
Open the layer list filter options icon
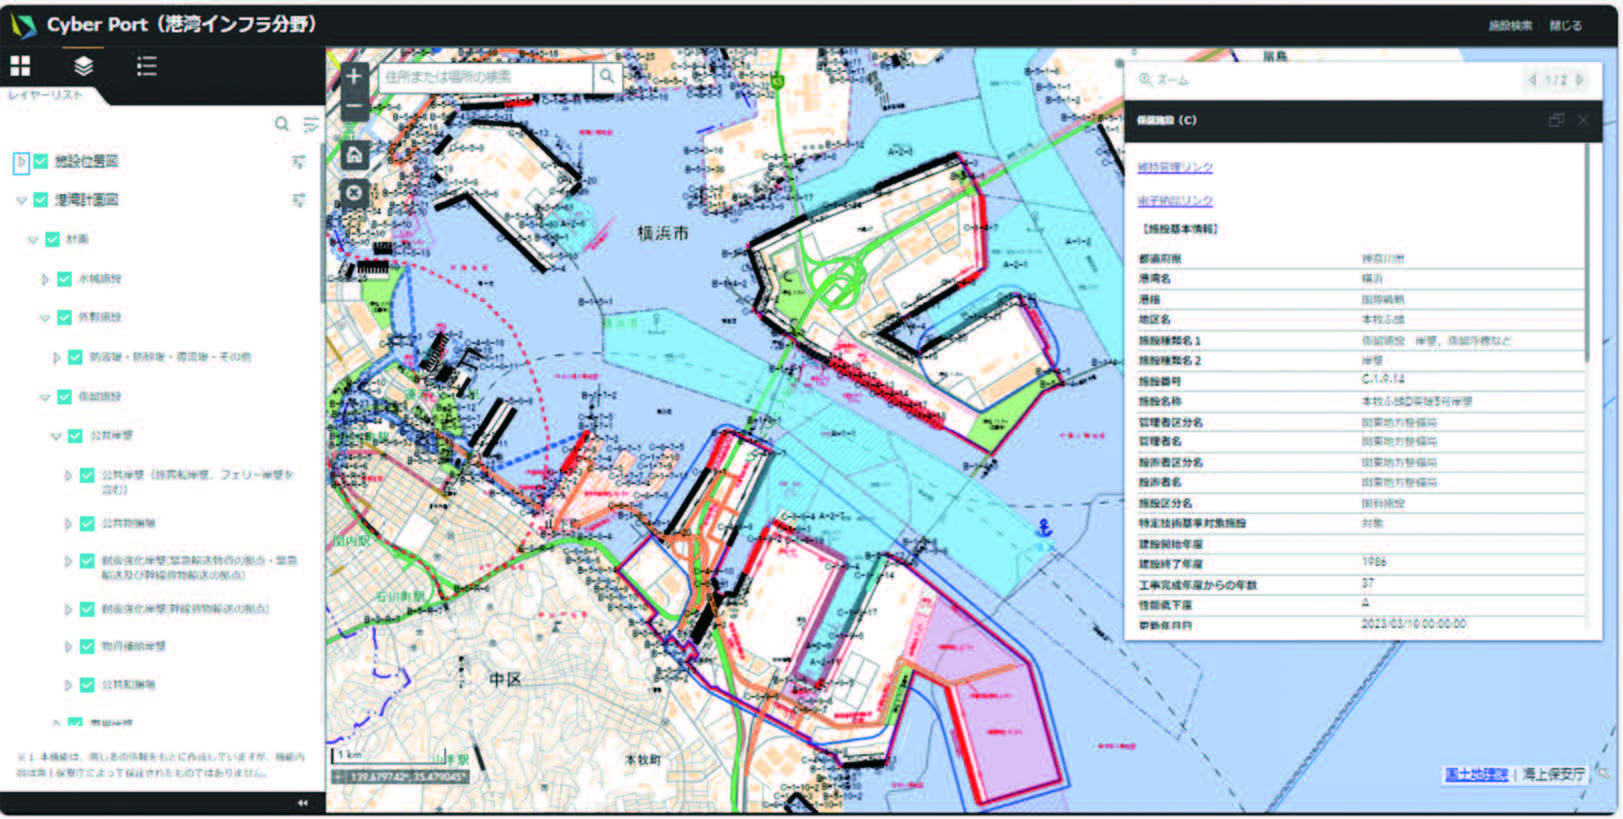click(x=311, y=124)
